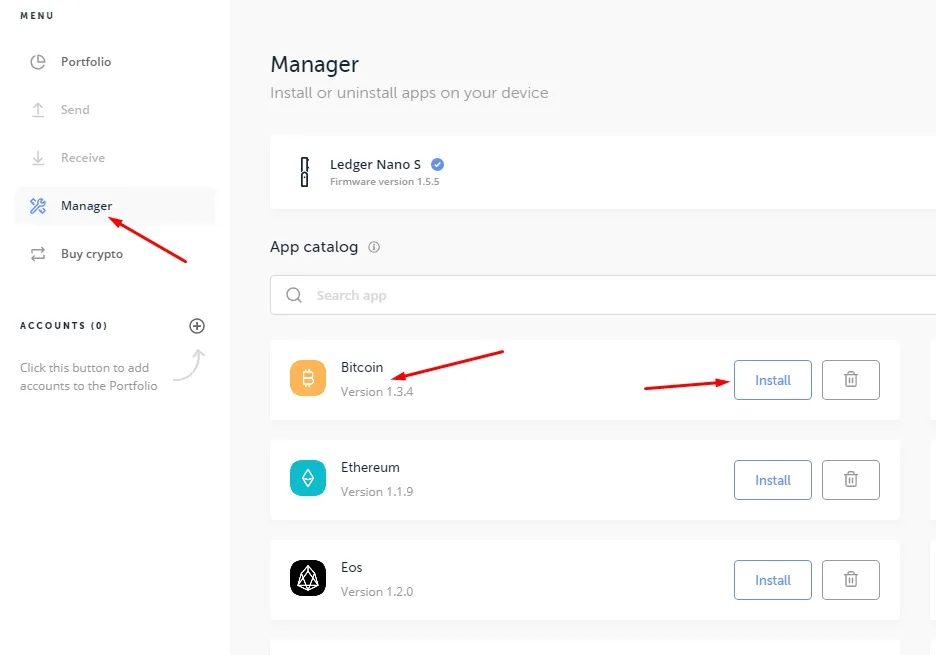Click the Bitcoin 'Version 1.3.4' text
This screenshot has width=936, height=655.
377,392
